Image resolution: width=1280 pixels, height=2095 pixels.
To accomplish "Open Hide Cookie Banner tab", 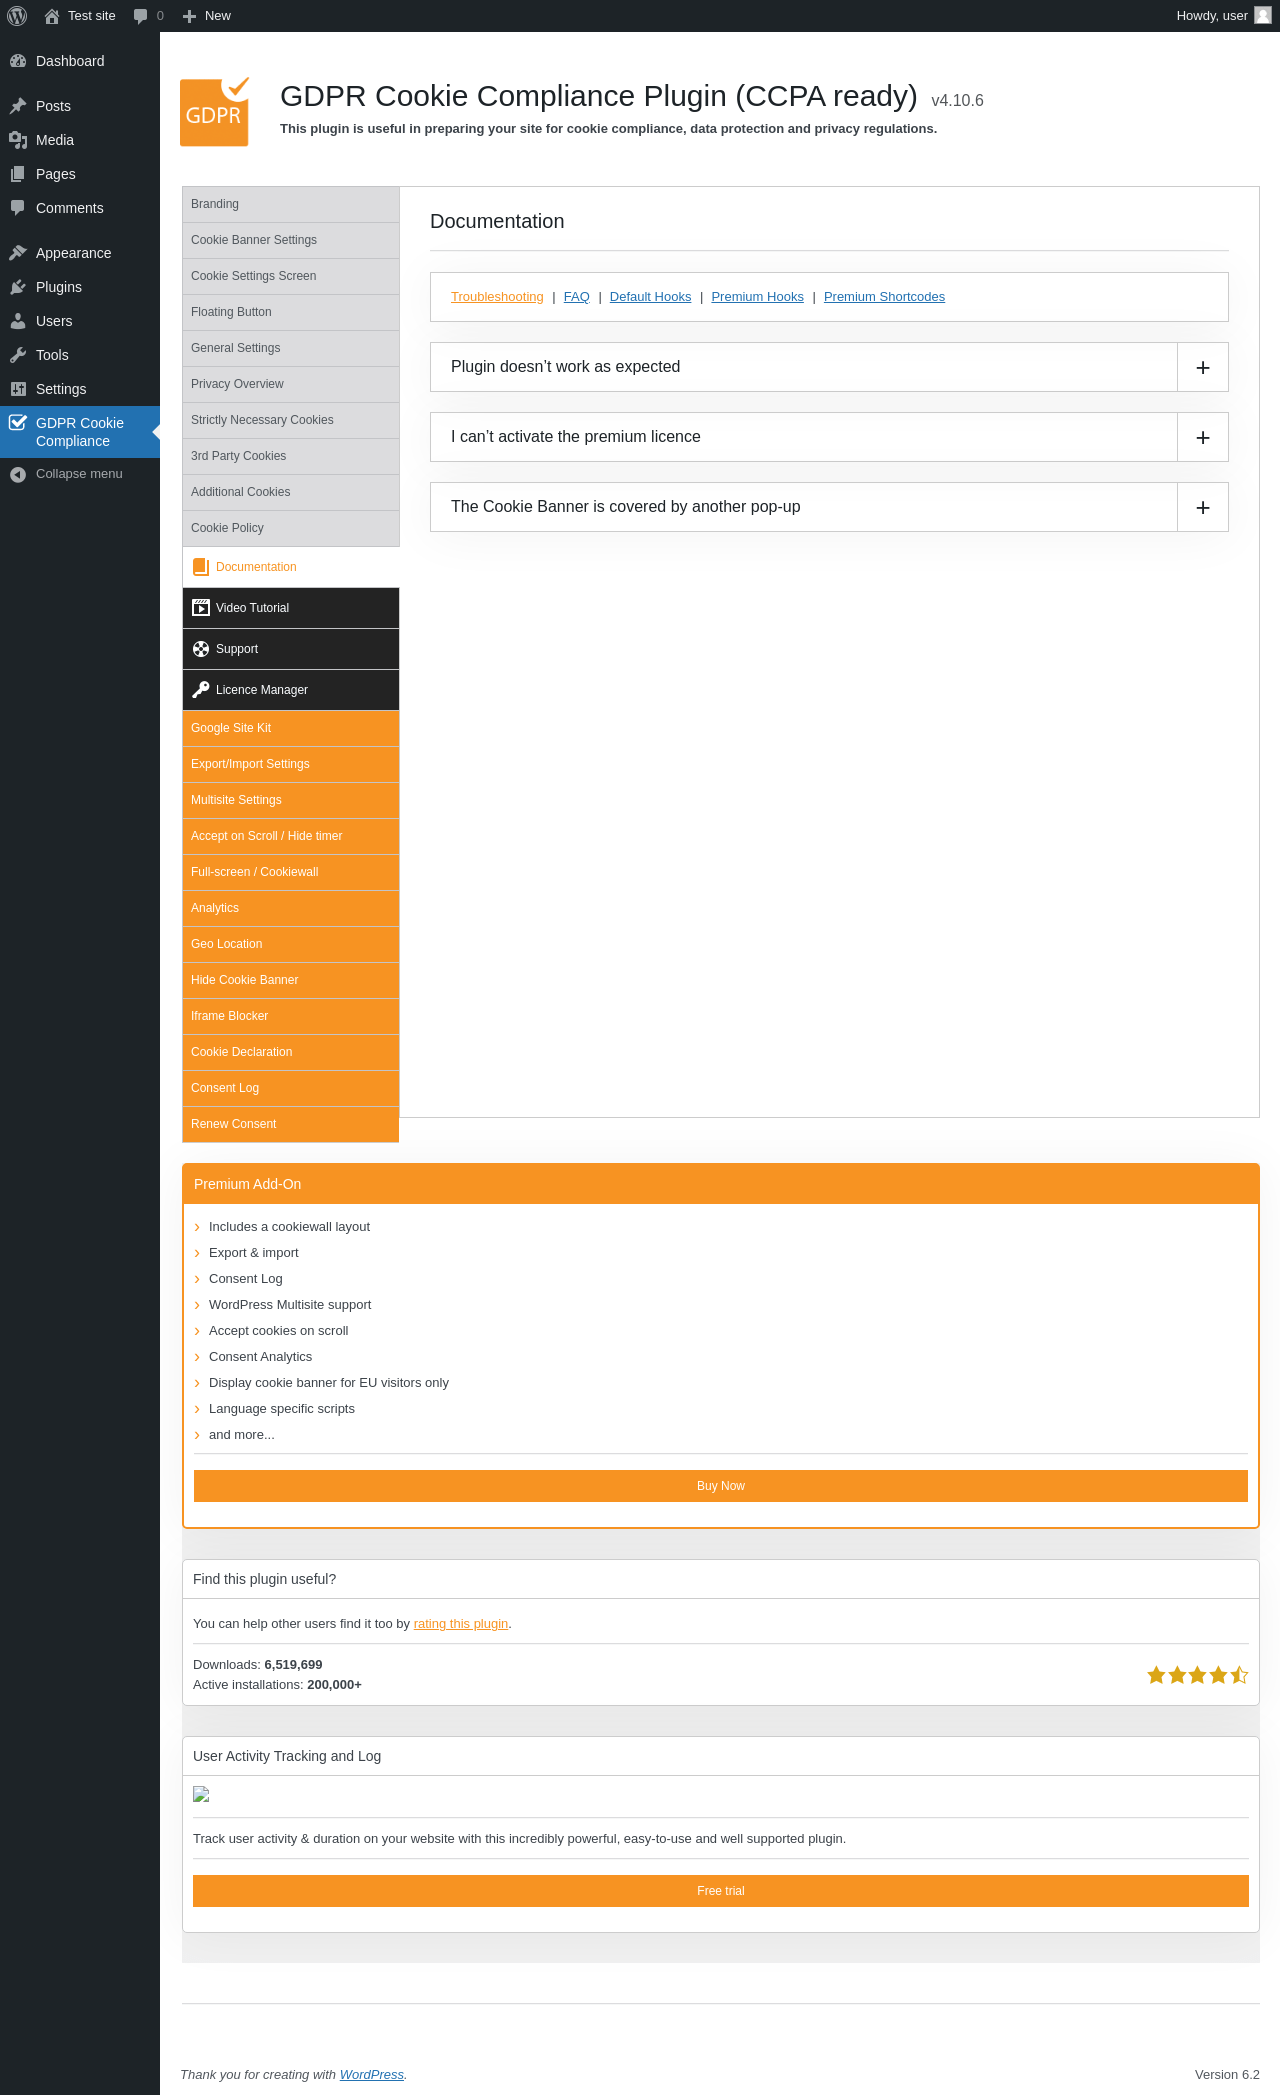I will pyautogui.click(x=291, y=980).
